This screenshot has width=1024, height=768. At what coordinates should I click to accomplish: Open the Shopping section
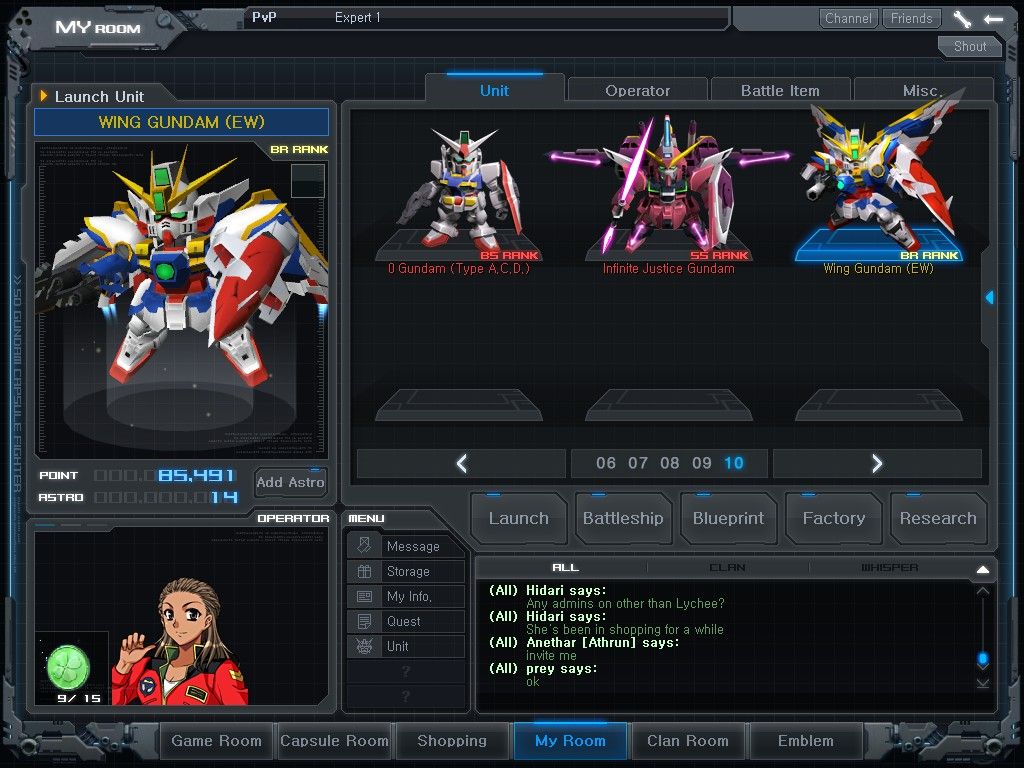[452, 741]
